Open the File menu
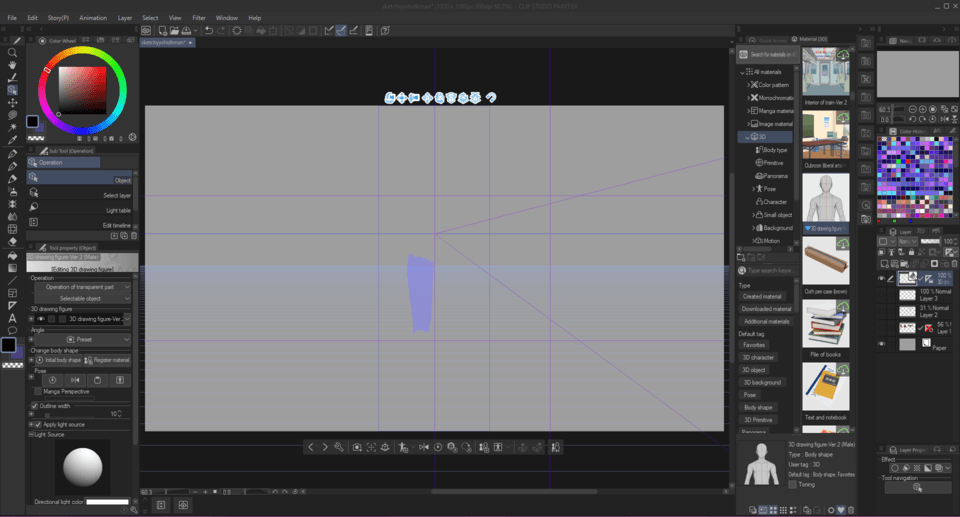The image size is (960, 517). 12,18
